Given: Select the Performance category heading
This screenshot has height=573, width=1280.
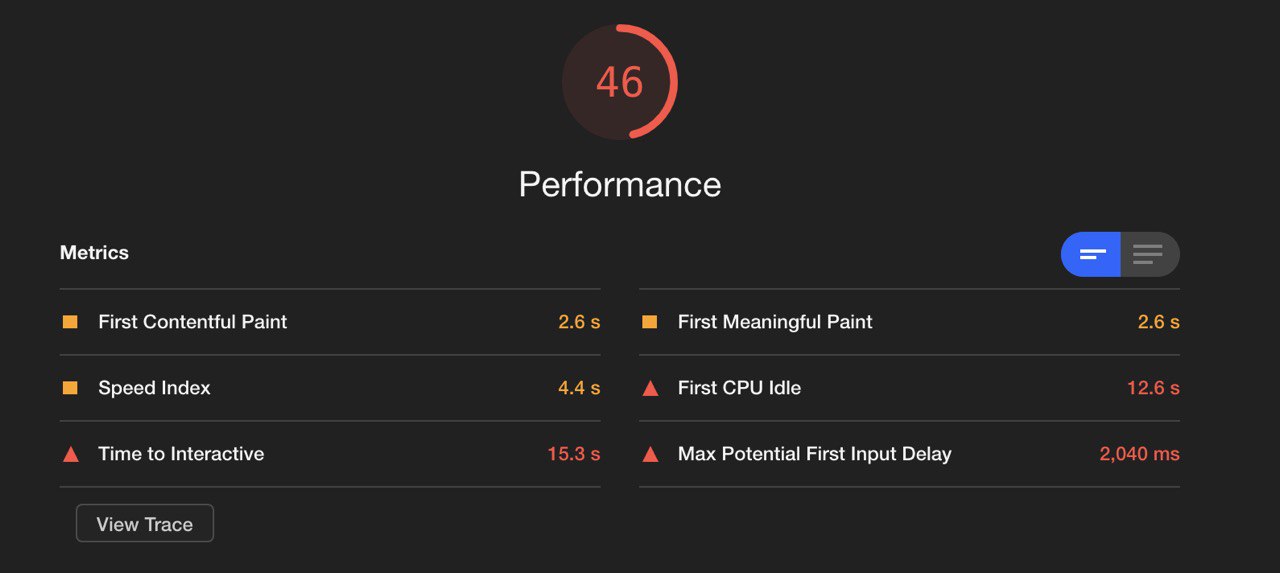Looking at the screenshot, I should (620, 184).
